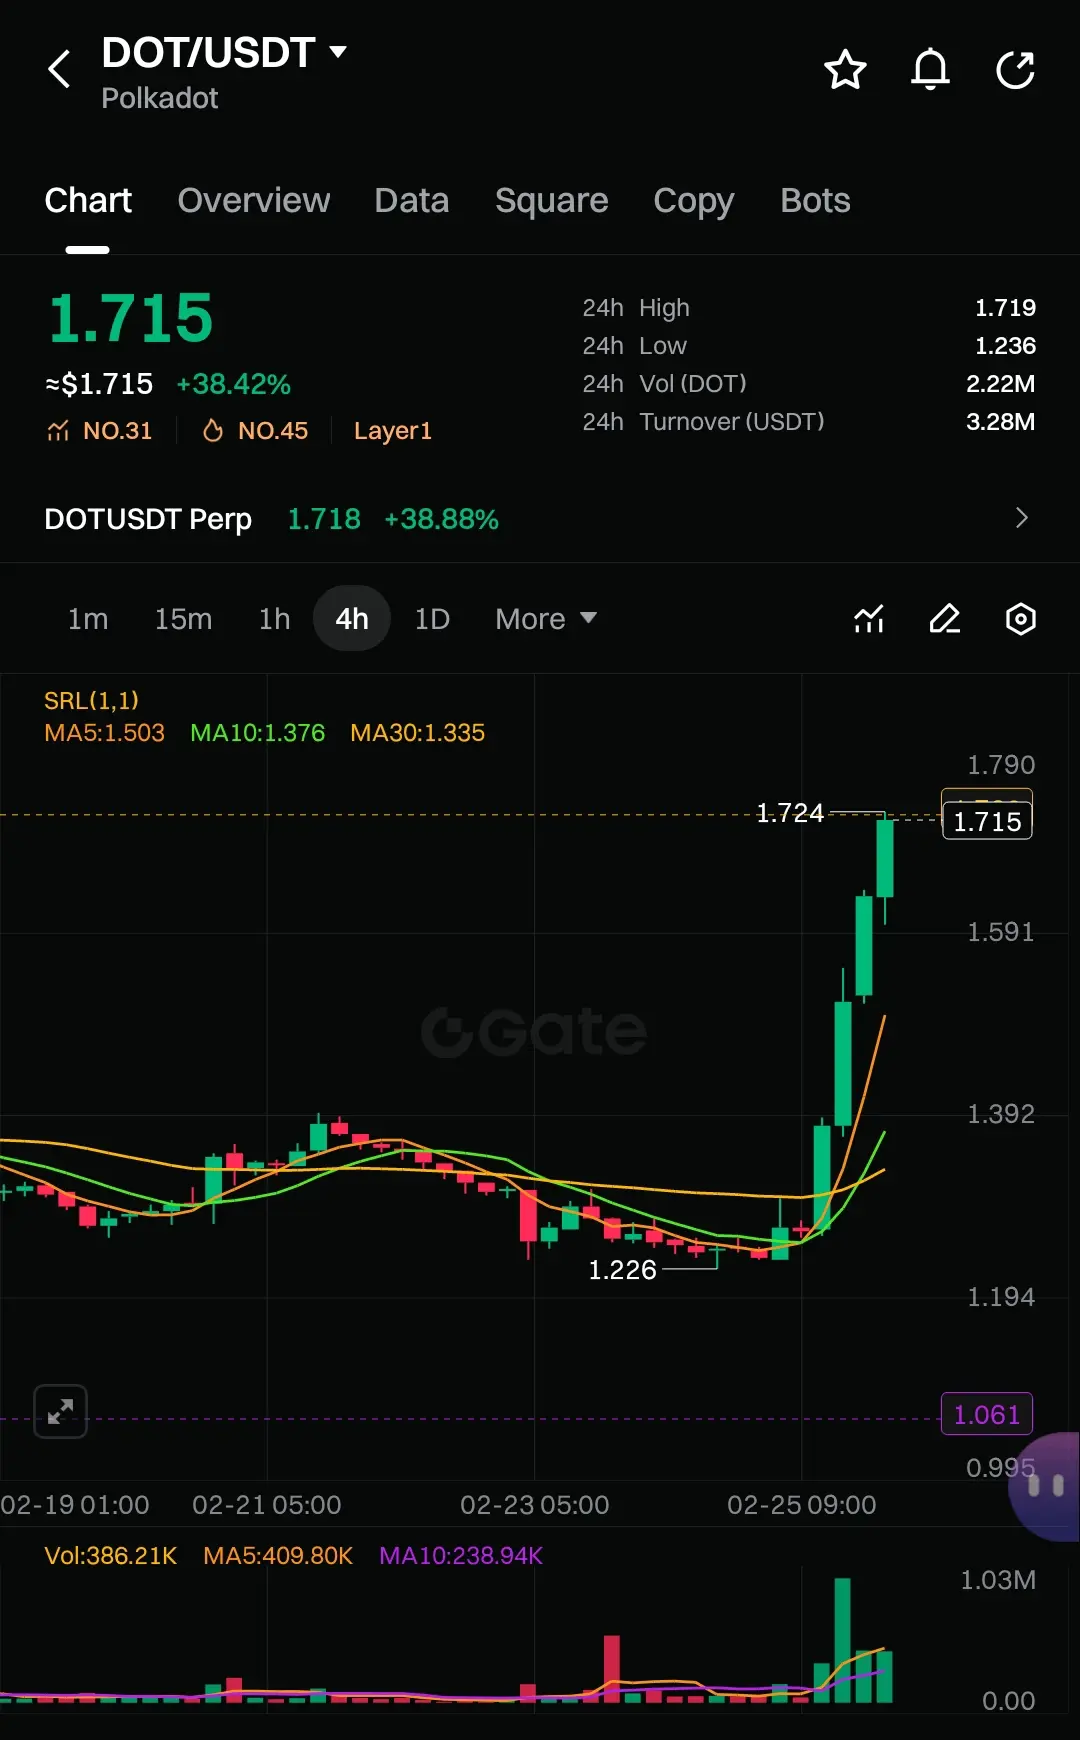Tap 24h Turnover value 3.28M
1080x1740 pixels.
pos(1000,422)
